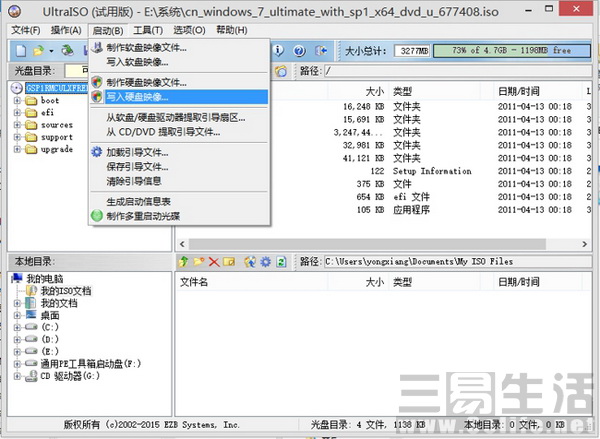
Task: Click the blue gear icon in local toolbar
Action: [266, 262]
